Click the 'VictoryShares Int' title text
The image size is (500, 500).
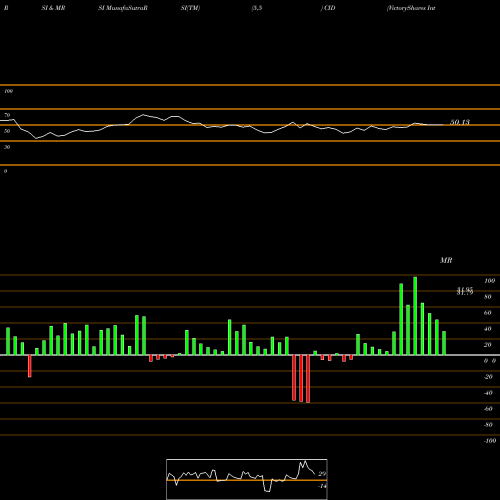click(x=411, y=8)
